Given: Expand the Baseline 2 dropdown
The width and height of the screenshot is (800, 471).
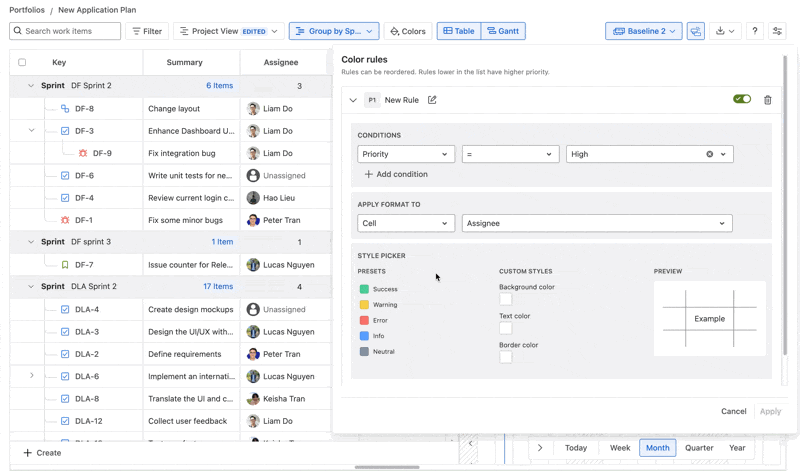Looking at the screenshot, I should click(644, 31).
